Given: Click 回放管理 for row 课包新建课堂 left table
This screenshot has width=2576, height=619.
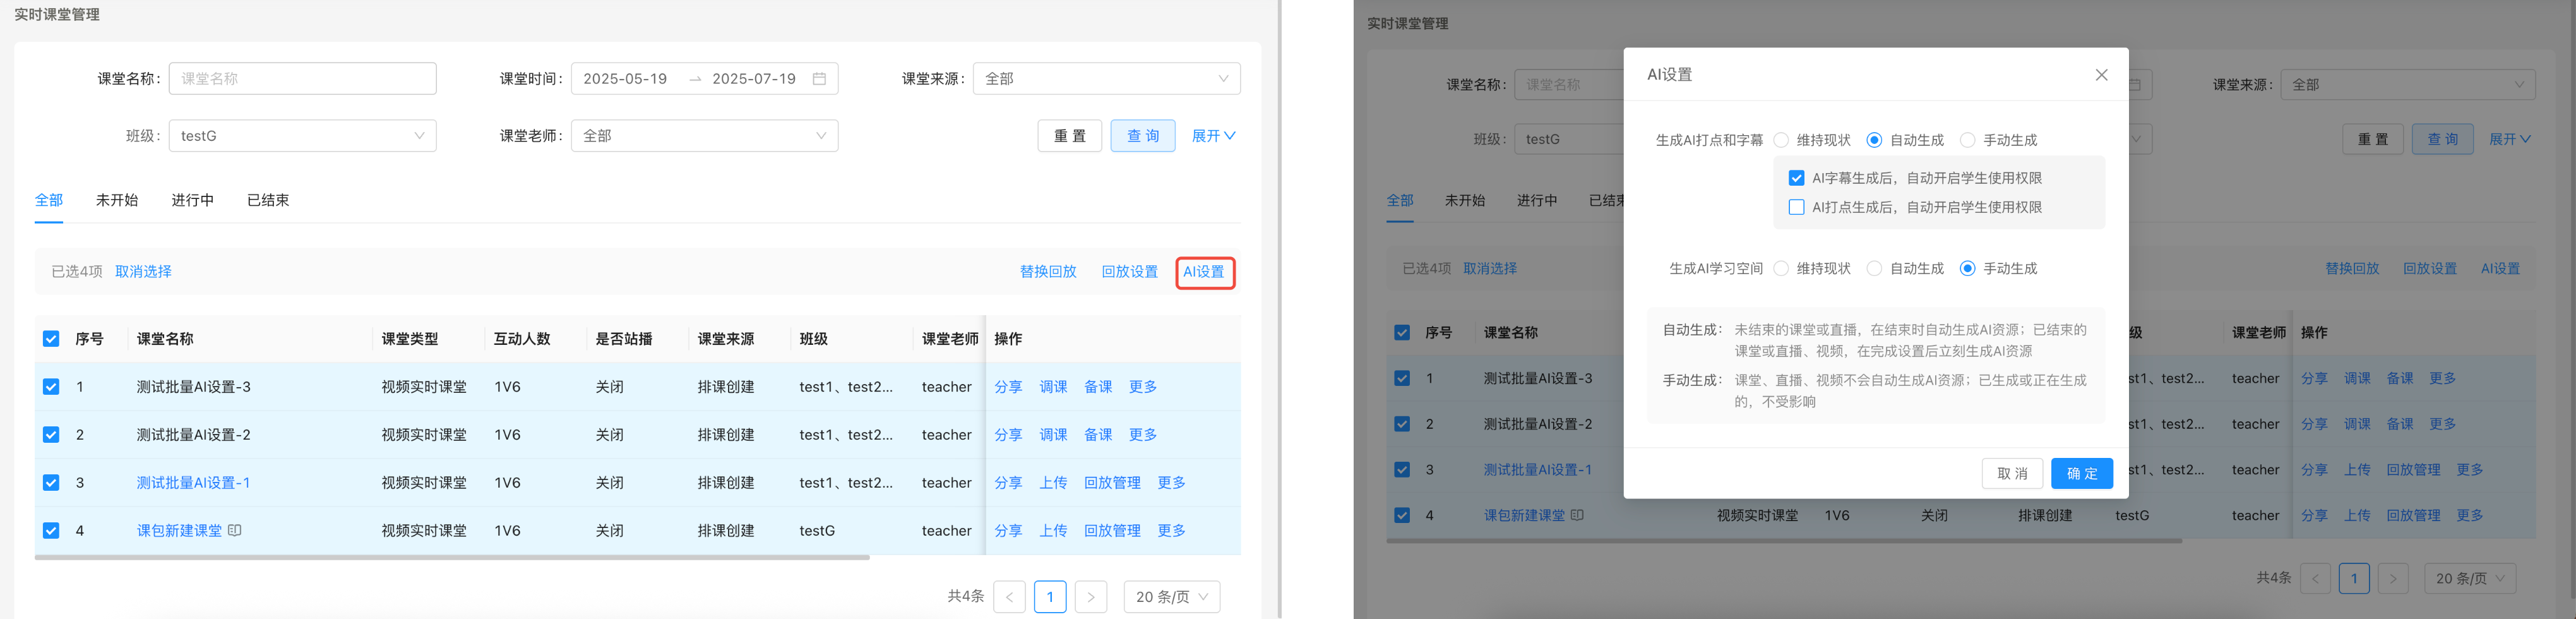Looking at the screenshot, I should pos(1112,531).
